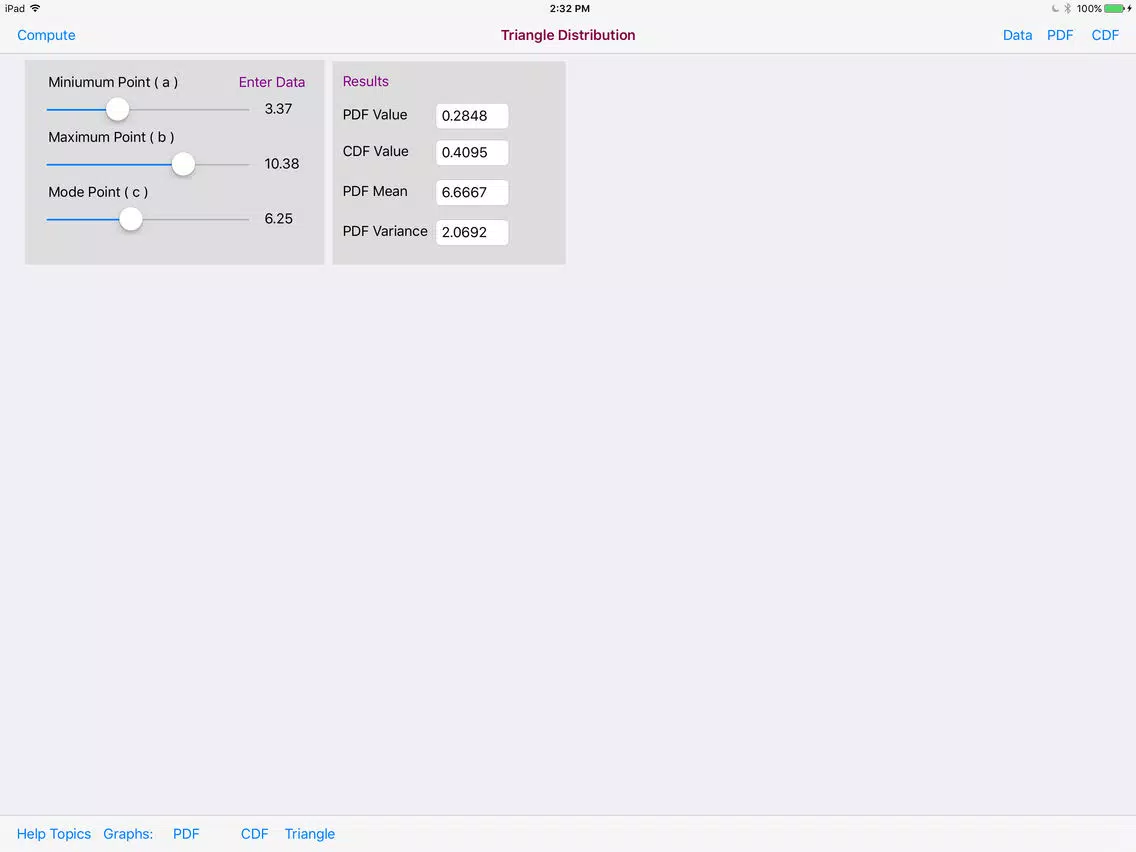The width and height of the screenshot is (1136, 852).
Task: Tap the Wi-Fi icon in status bar
Action: pyautogui.click(x=35, y=8)
